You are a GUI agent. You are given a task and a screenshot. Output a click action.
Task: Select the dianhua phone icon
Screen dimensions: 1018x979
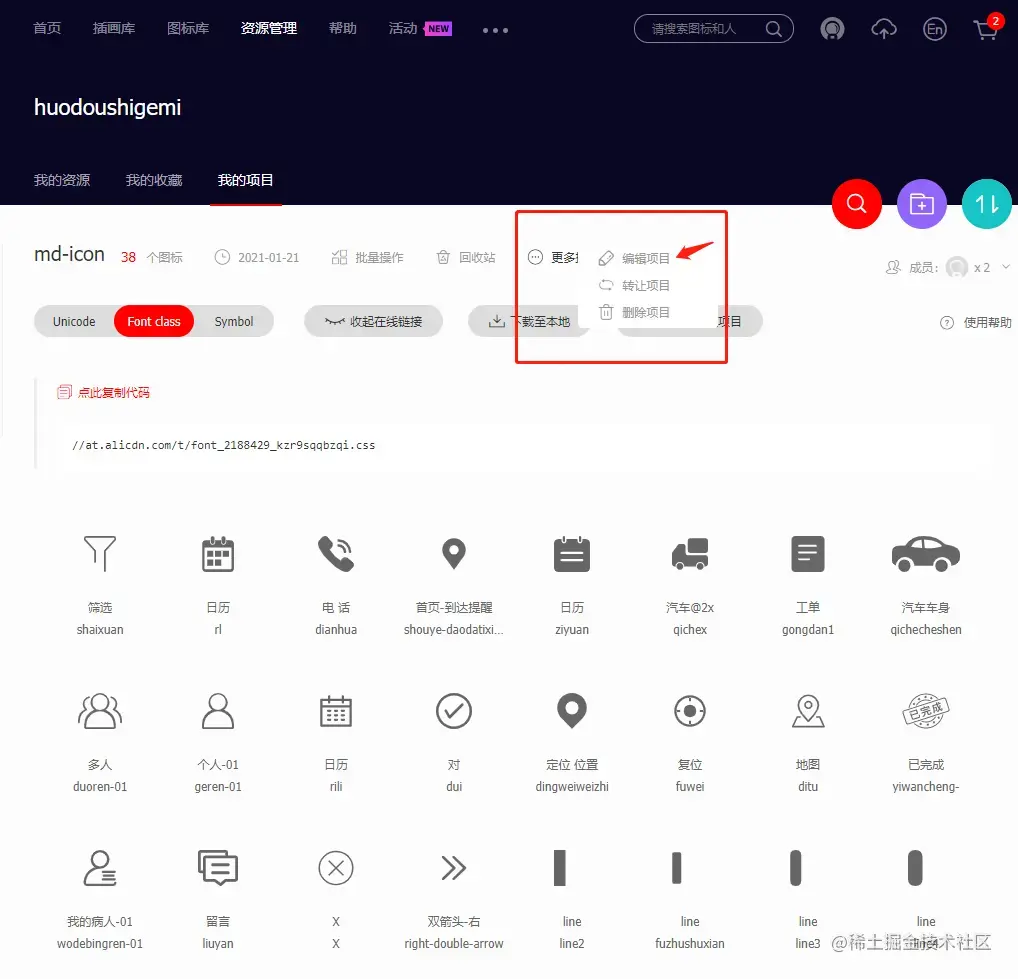coord(336,554)
